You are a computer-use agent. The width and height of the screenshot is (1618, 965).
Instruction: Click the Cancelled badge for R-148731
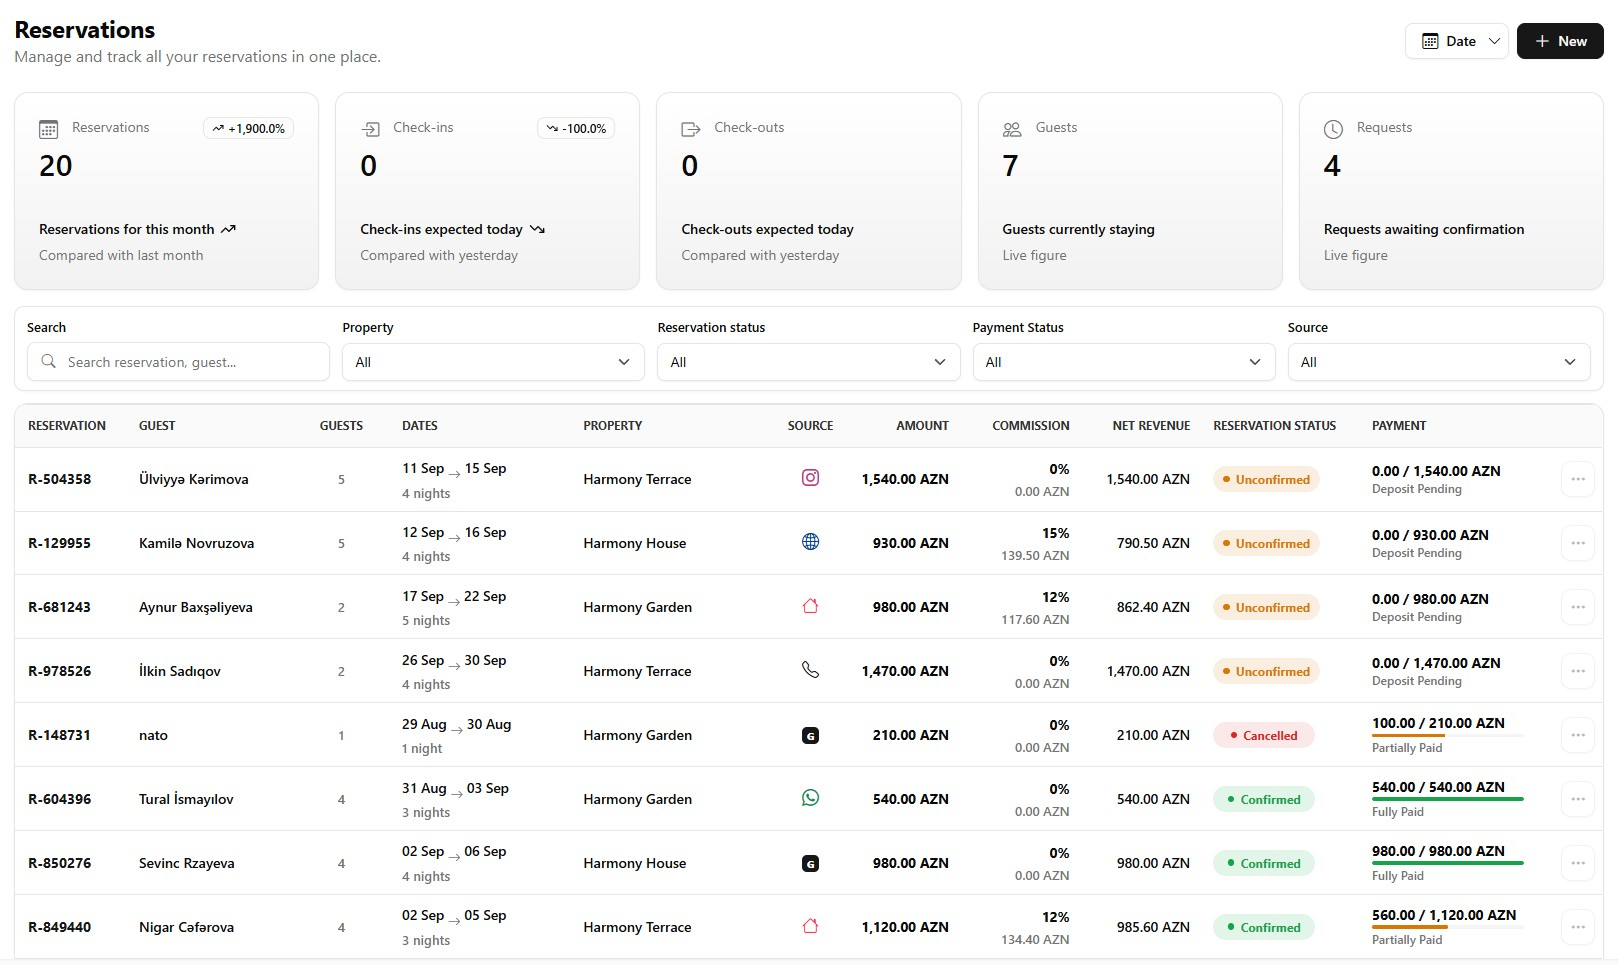click(x=1263, y=735)
